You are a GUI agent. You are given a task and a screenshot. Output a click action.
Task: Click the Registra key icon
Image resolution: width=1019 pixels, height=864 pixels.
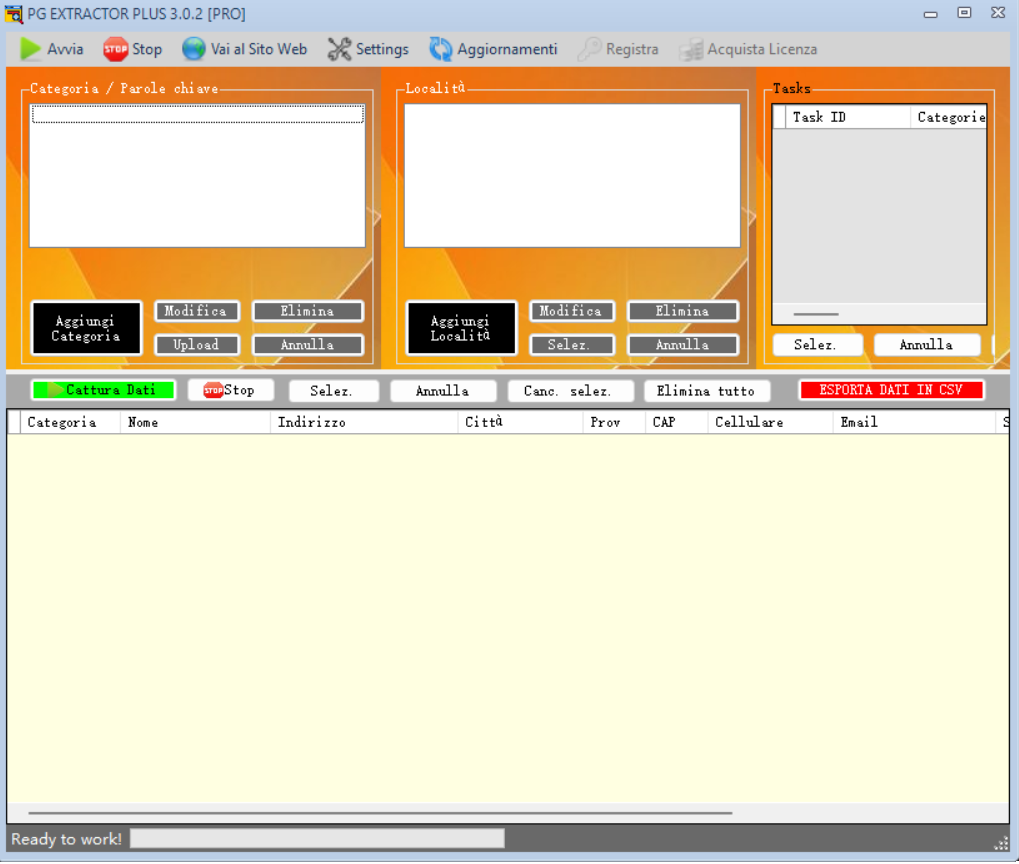(x=590, y=49)
